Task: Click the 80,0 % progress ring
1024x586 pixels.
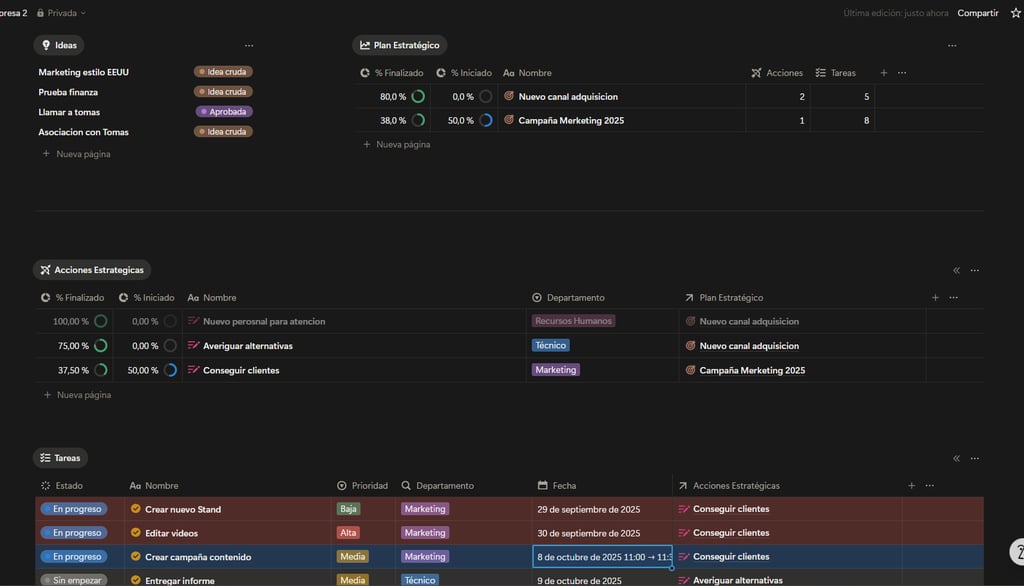Action: [418, 97]
